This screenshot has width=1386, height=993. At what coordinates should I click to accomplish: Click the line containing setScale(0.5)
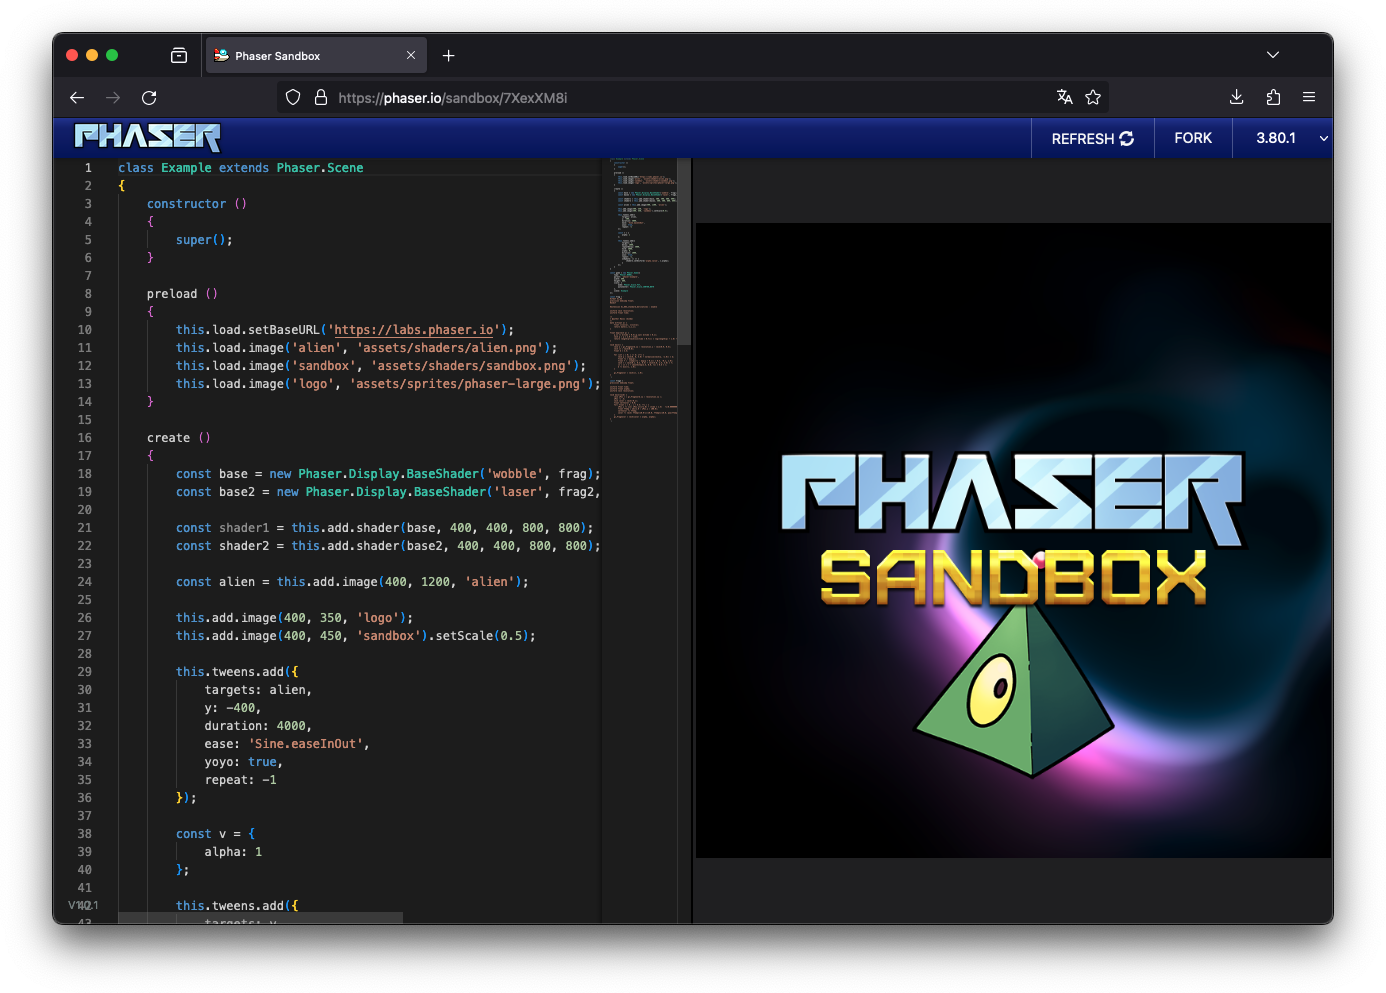(x=356, y=636)
